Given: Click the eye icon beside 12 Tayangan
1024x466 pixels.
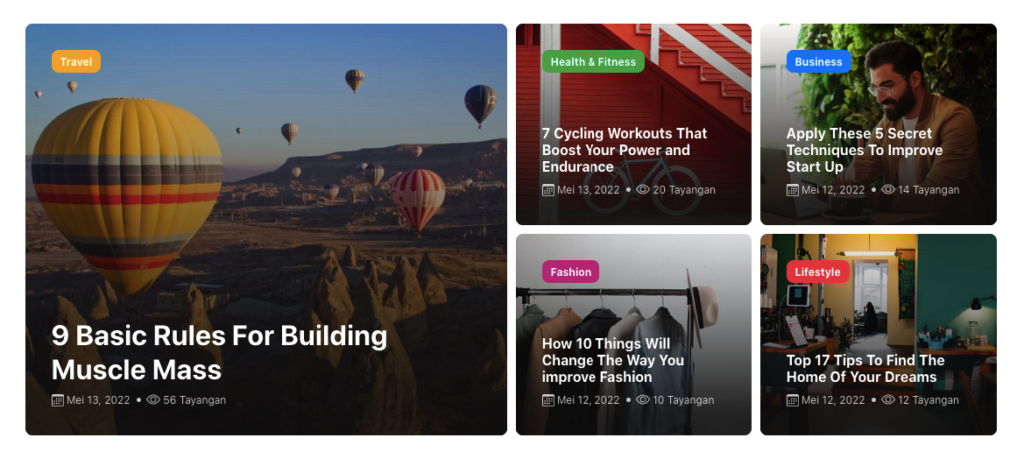Looking at the screenshot, I should click(x=888, y=400).
